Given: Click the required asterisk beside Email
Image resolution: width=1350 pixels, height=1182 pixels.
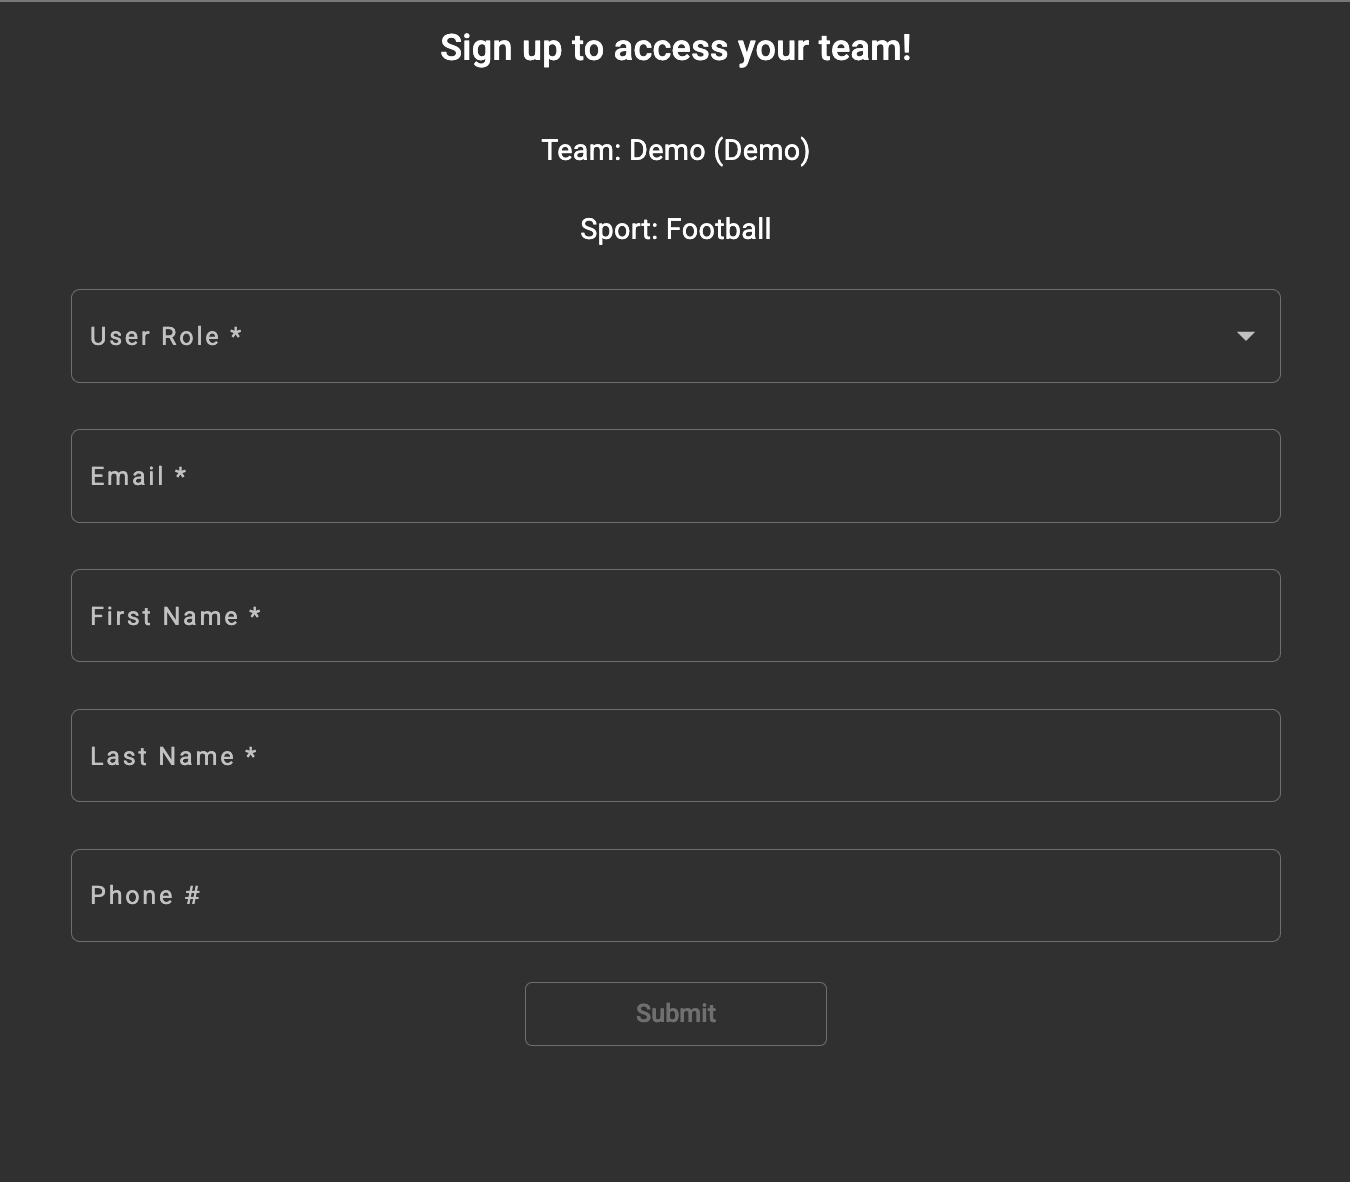Looking at the screenshot, I should pyautogui.click(x=181, y=474).
